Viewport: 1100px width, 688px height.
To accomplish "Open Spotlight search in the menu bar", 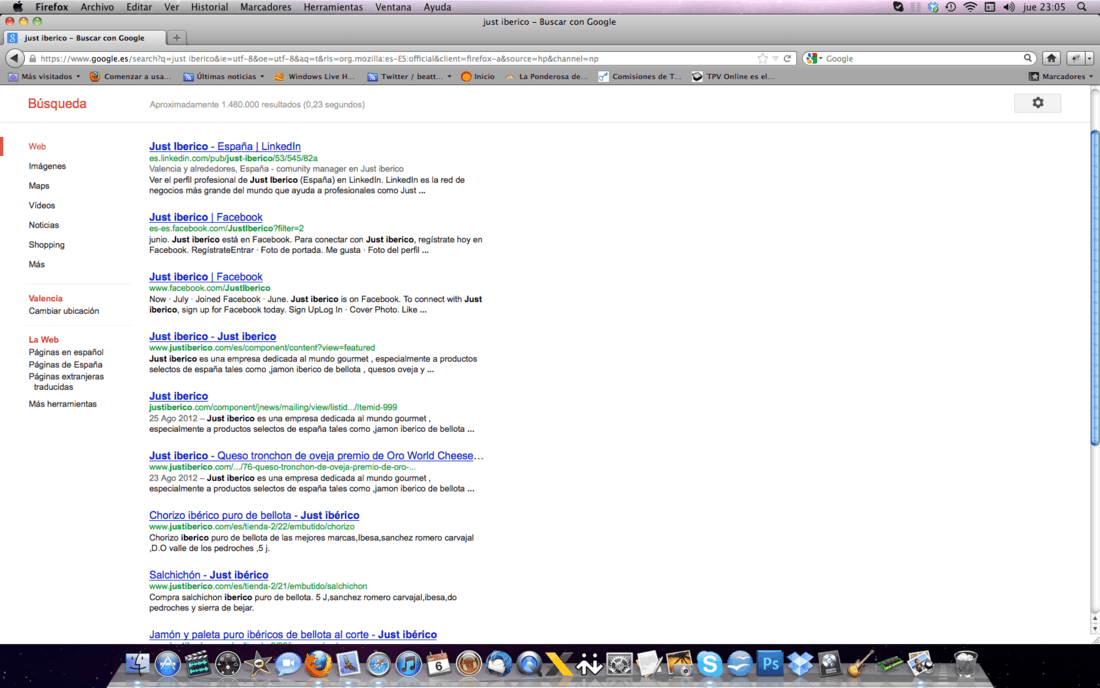I will 1082,7.
